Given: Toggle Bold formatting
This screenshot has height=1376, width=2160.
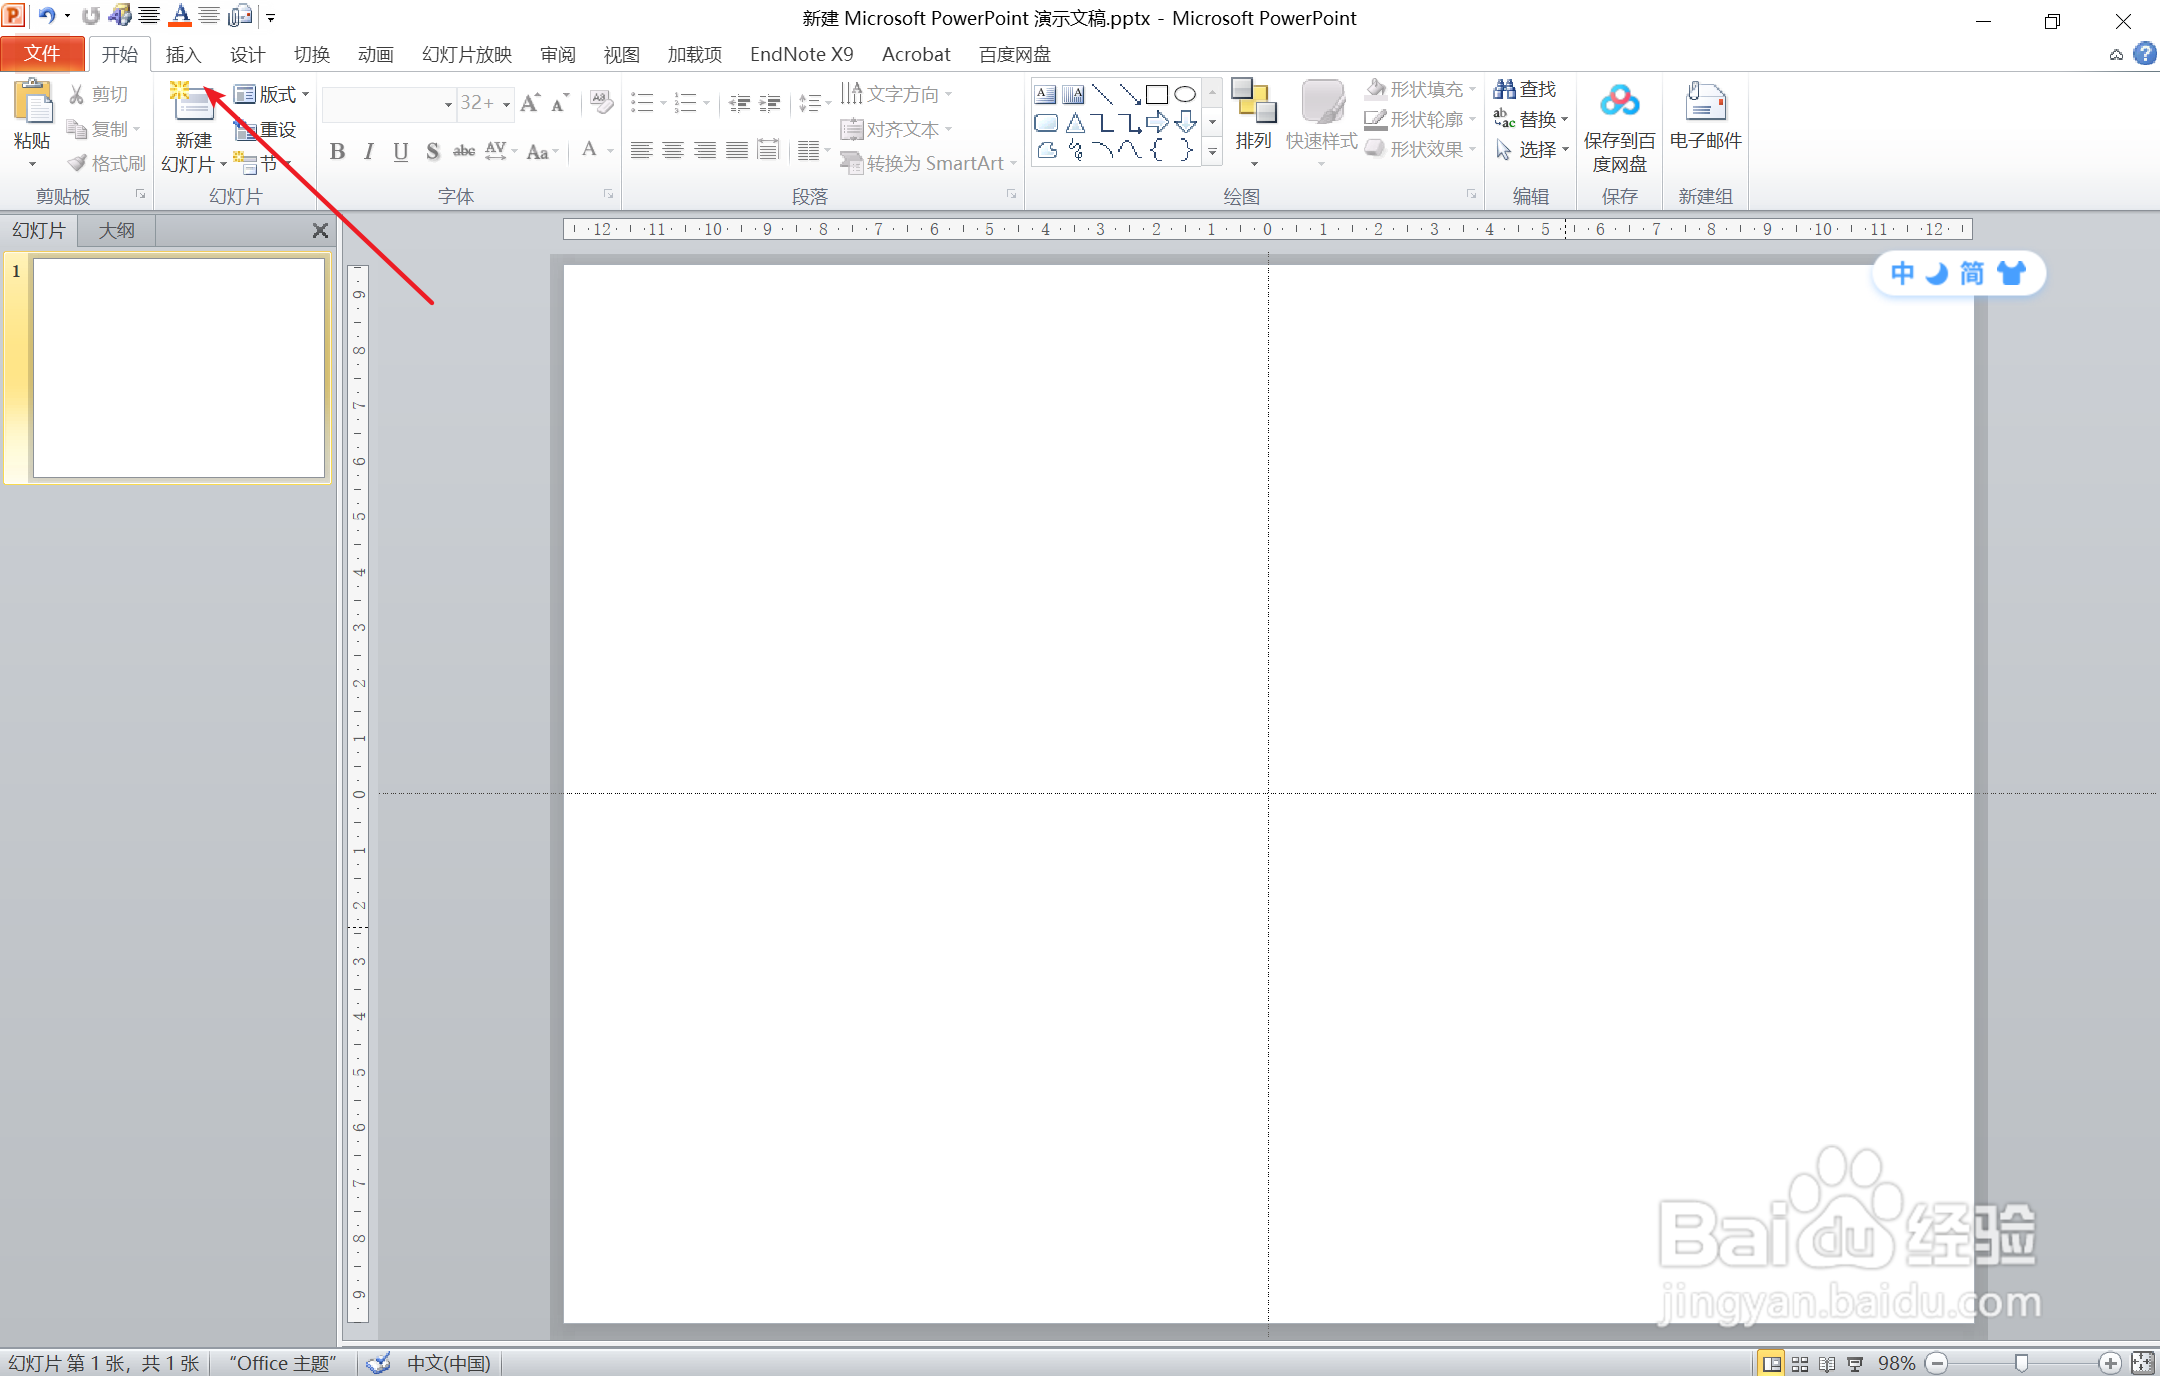Looking at the screenshot, I should (x=337, y=151).
